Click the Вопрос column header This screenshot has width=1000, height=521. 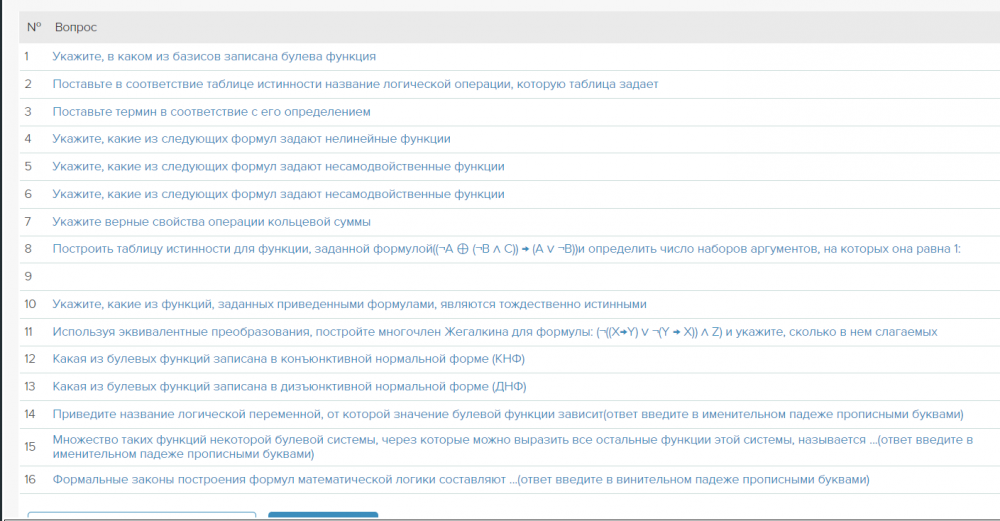coord(76,27)
